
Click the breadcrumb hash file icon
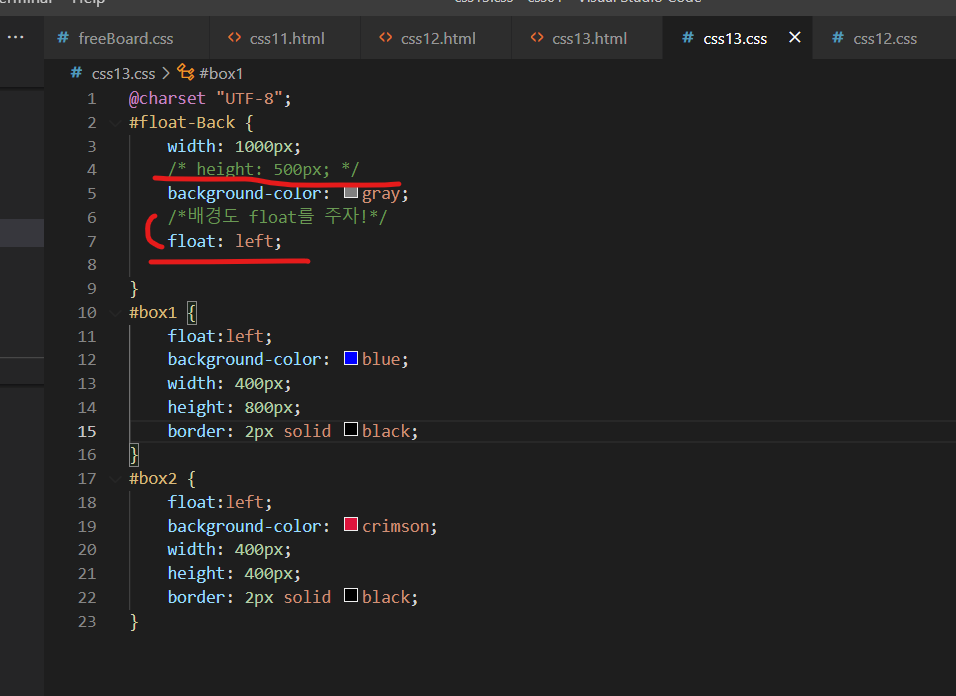click(x=76, y=73)
